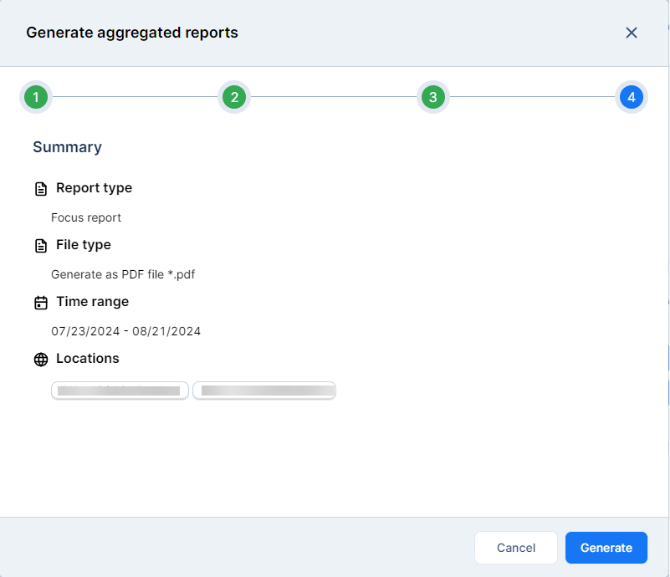
Task: Click the globe icon next to Locations
Action: (x=41, y=360)
